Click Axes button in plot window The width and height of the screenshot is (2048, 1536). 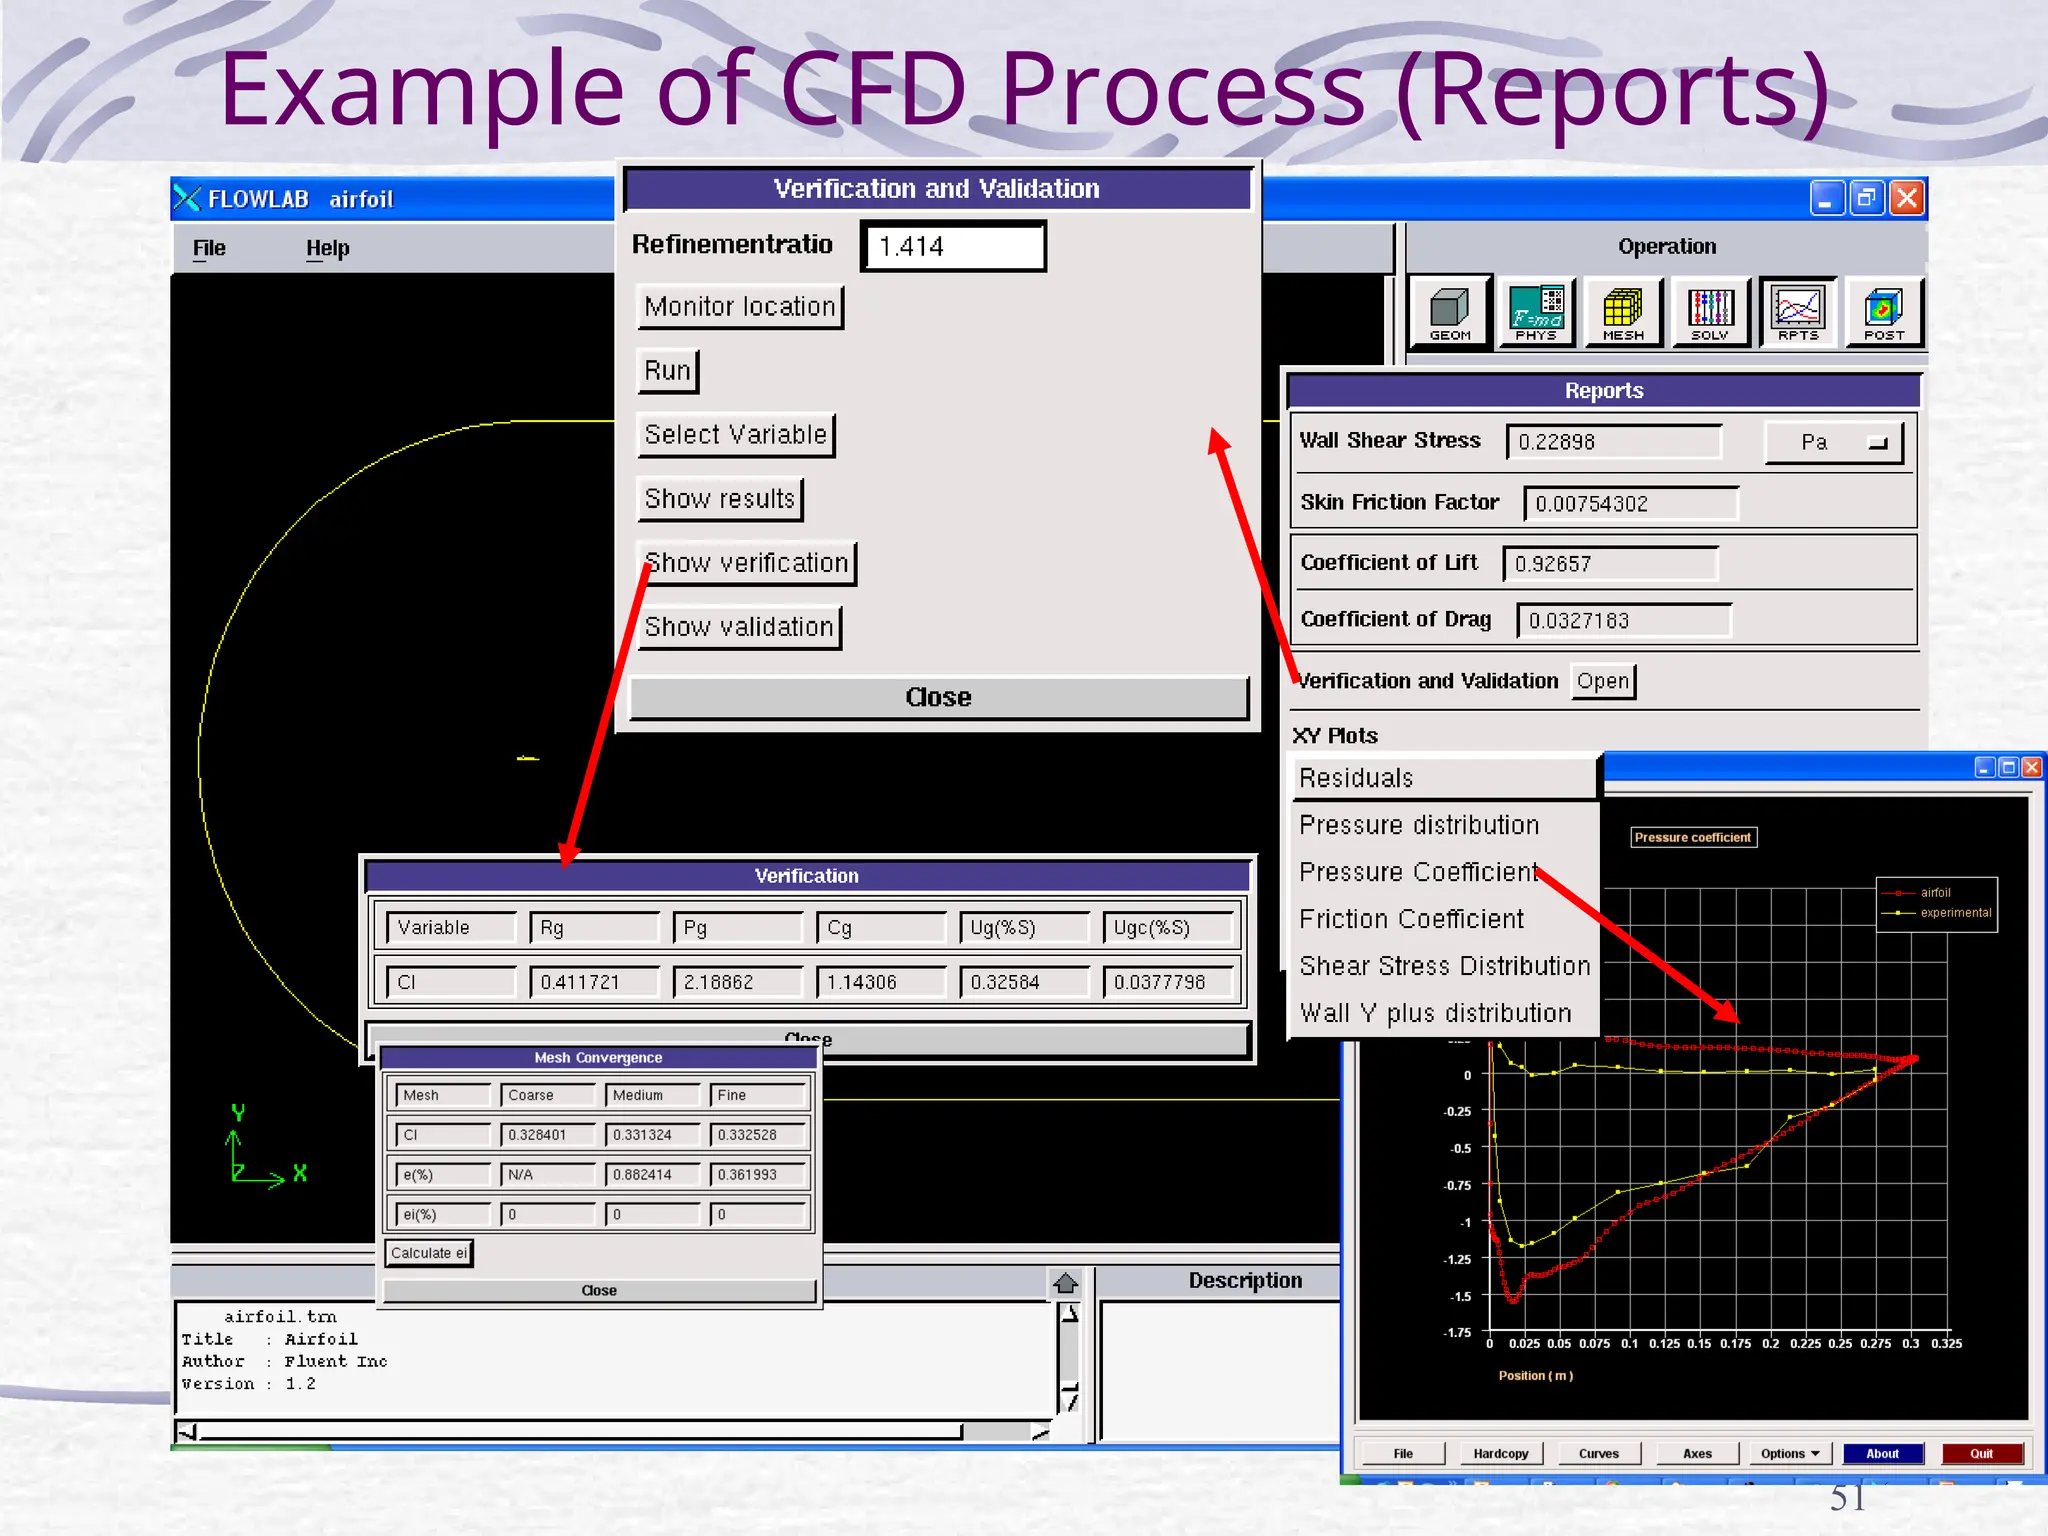click(1697, 1453)
